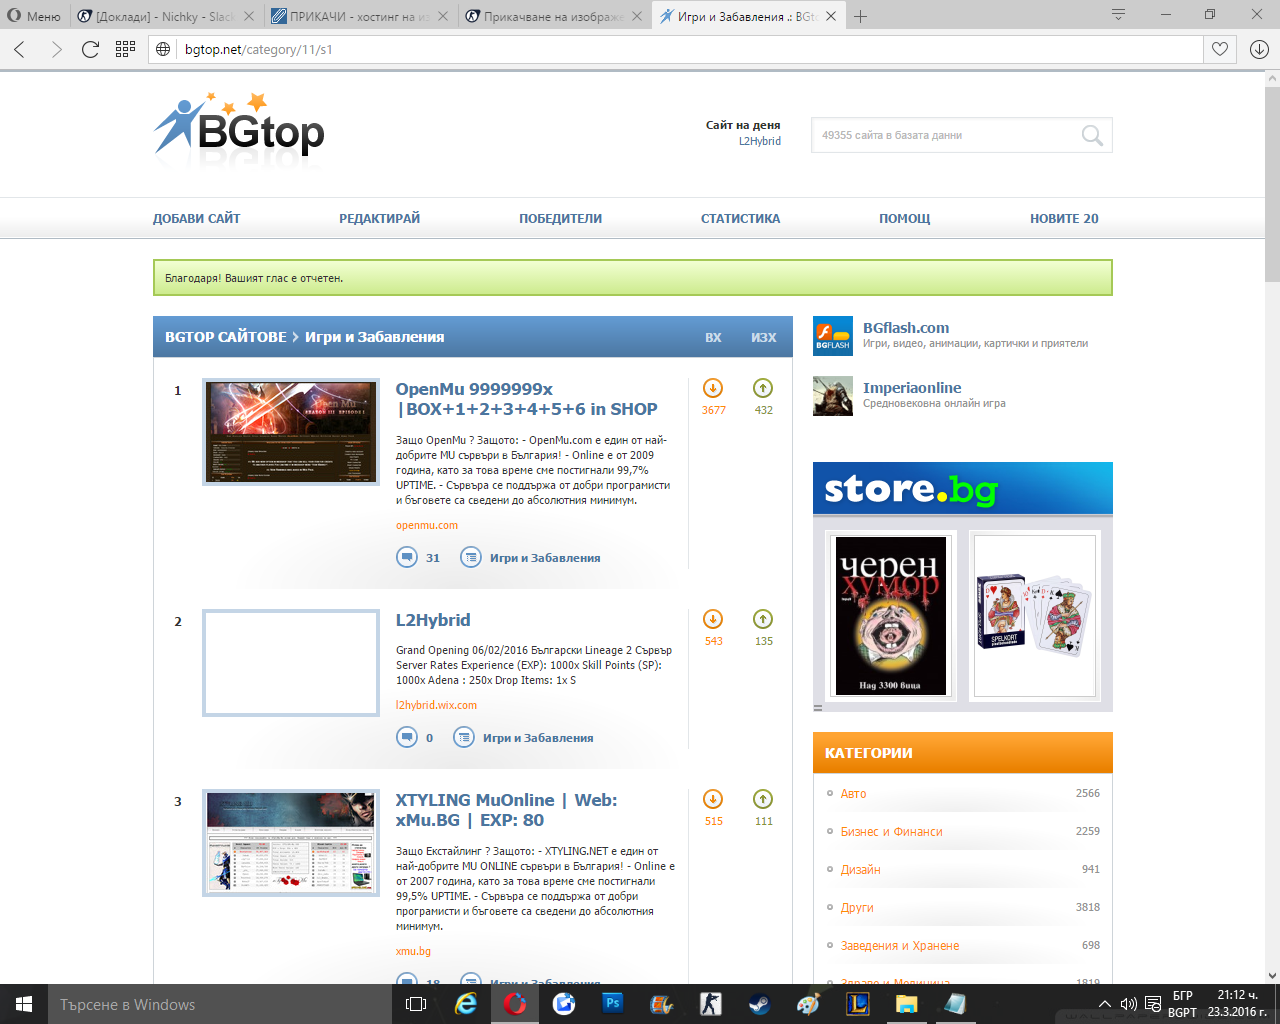Open the Авто category
Image resolution: width=1280 pixels, height=1024 pixels.
pos(853,793)
